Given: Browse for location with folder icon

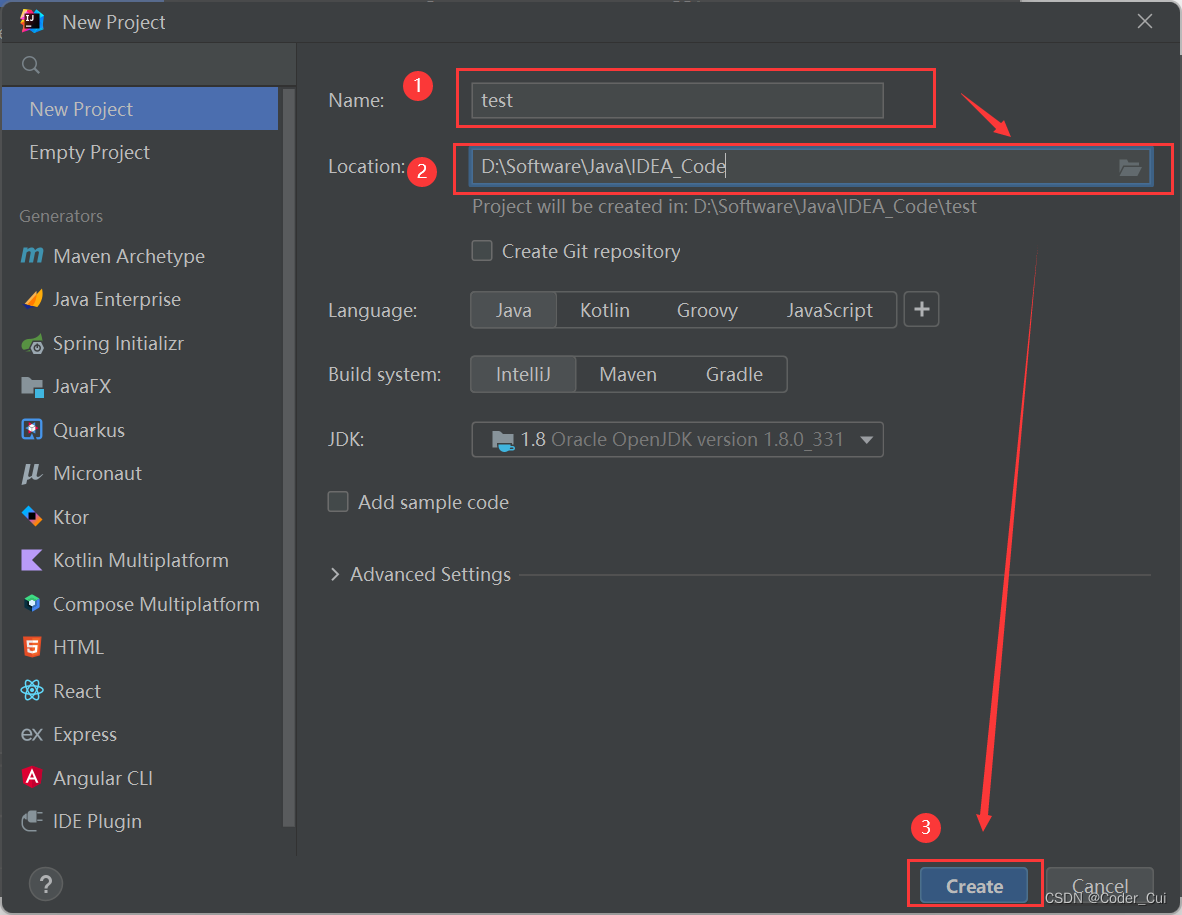Looking at the screenshot, I should coord(1129,167).
